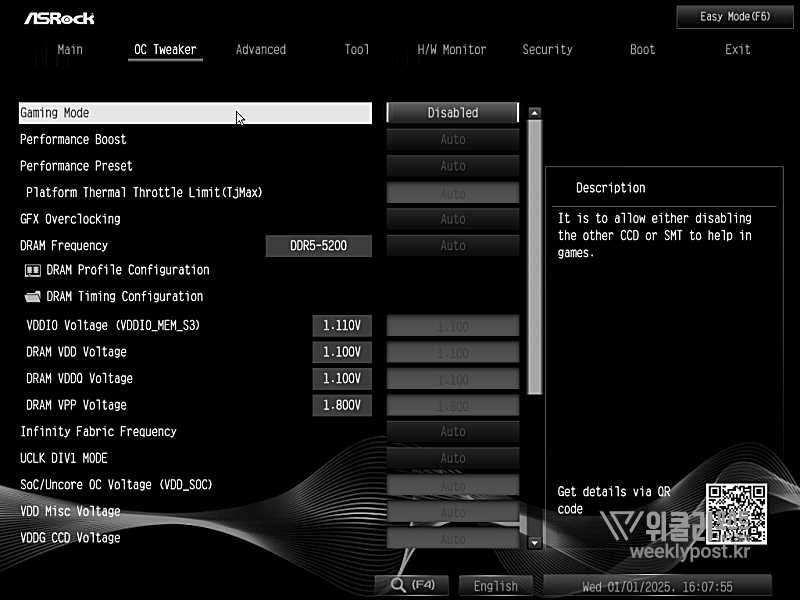Click the DDR5-5200 current value
Image resolution: width=800 pixels, height=600 pixels.
click(x=318, y=245)
